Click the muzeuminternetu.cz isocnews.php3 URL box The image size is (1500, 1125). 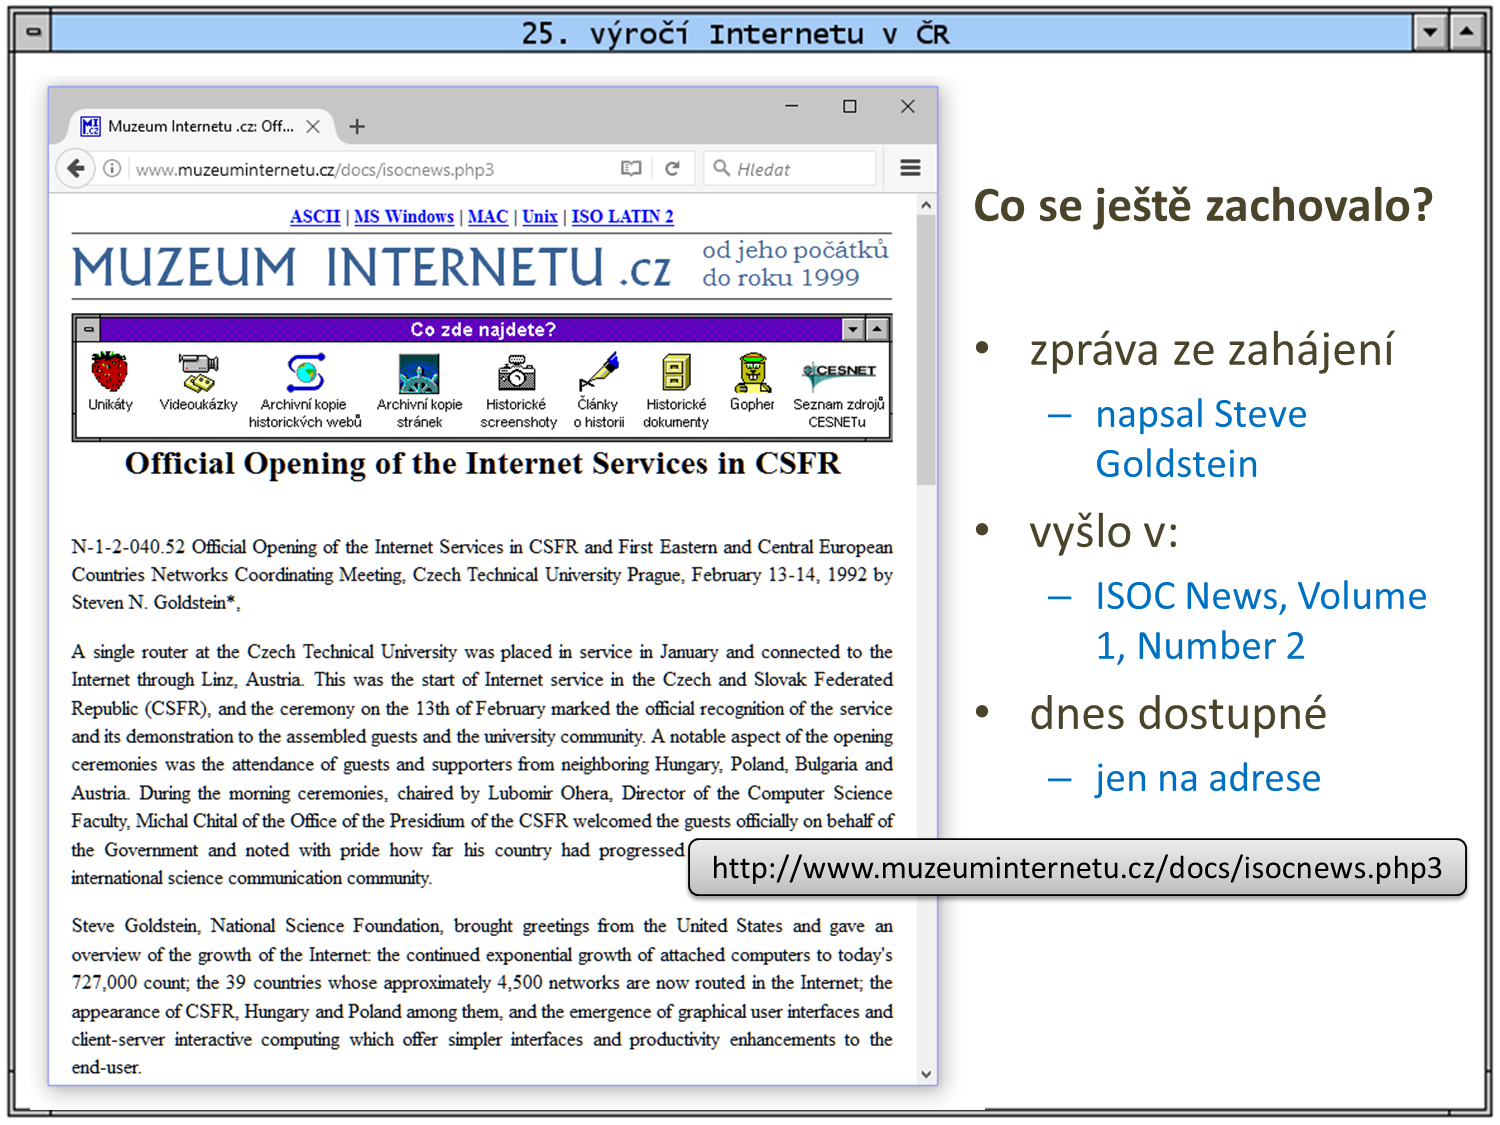[1077, 867]
